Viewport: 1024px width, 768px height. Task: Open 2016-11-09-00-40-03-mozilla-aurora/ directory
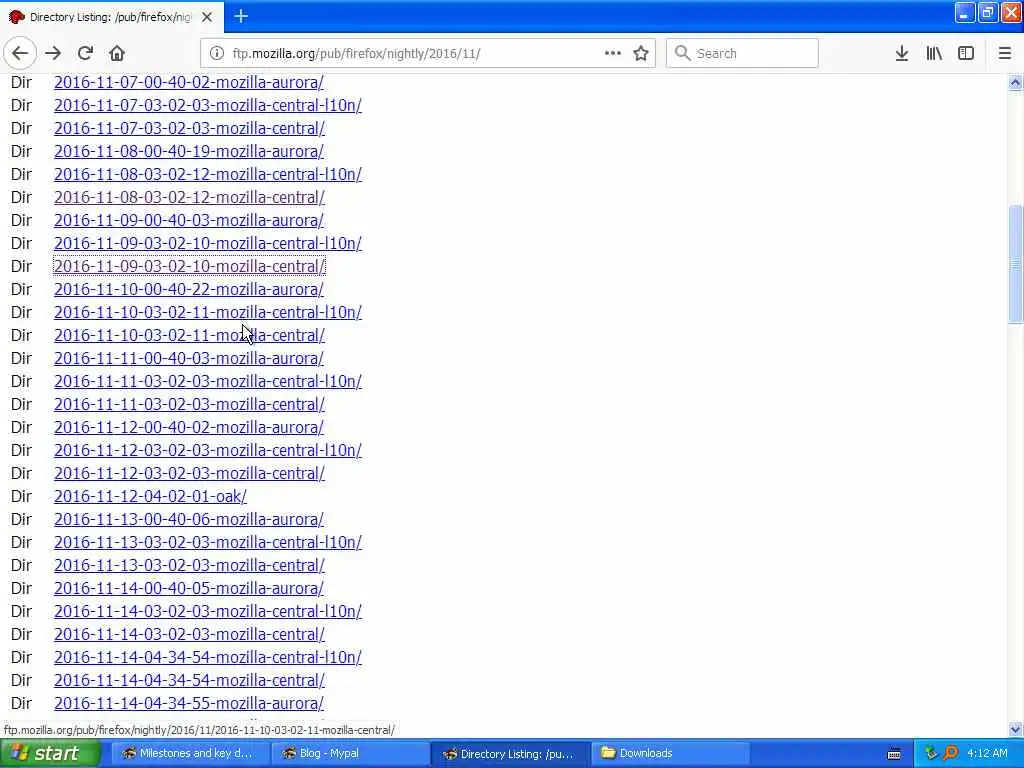coord(189,220)
